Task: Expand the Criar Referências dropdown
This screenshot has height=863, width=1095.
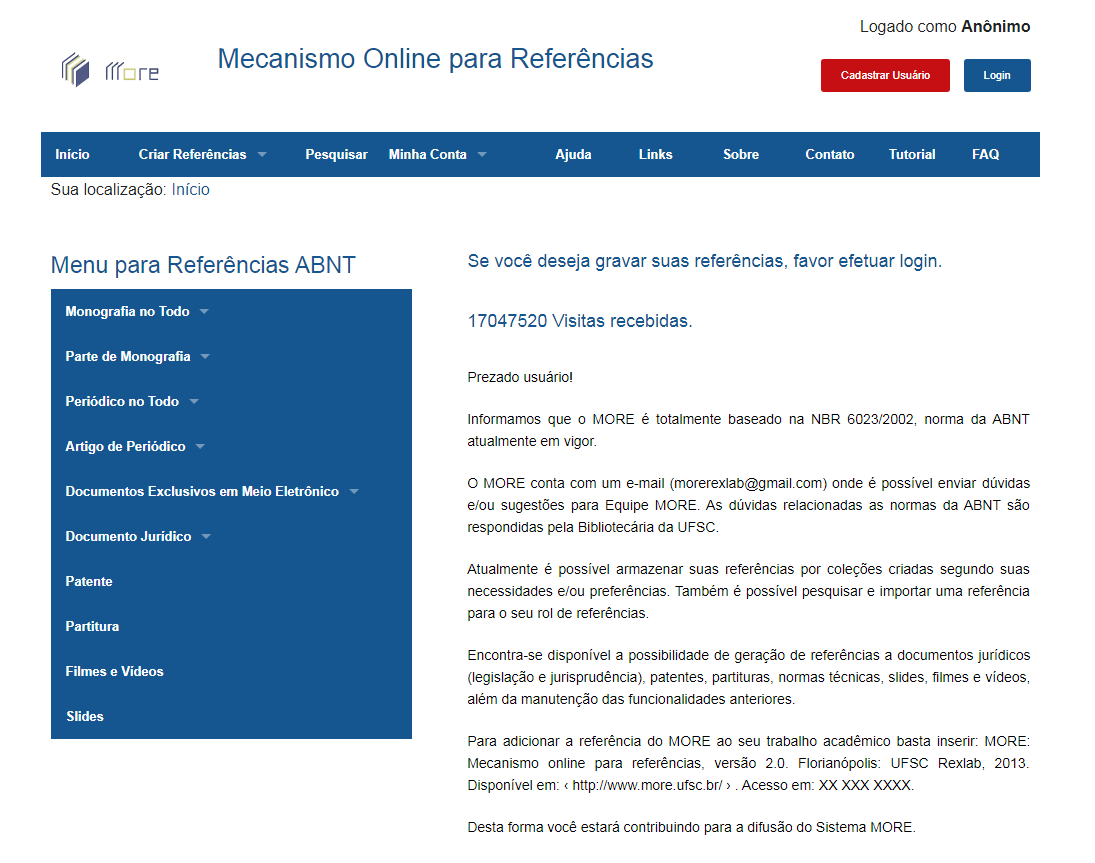Action: click(x=202, y=155)
